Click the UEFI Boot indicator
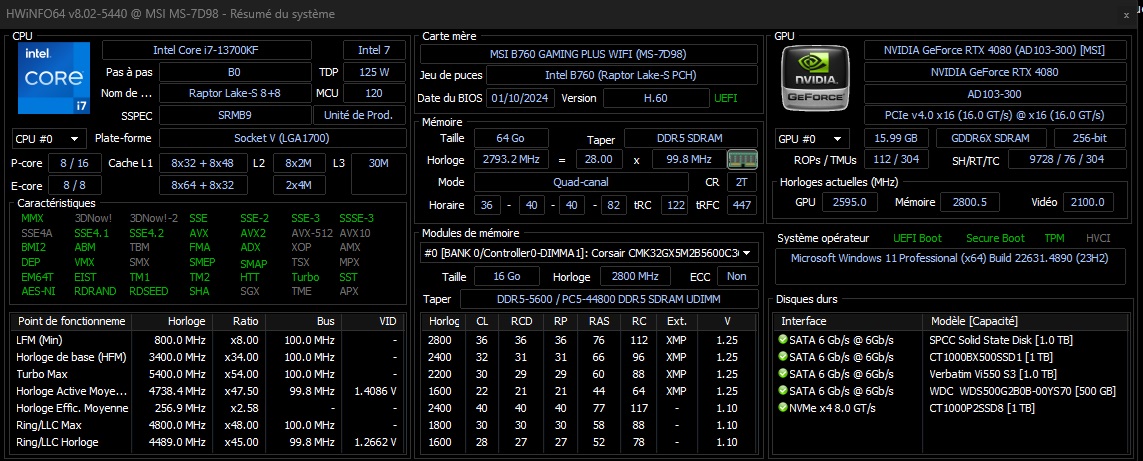The width and height of the screenshot is (1143, 461). [x=917, y=239]
